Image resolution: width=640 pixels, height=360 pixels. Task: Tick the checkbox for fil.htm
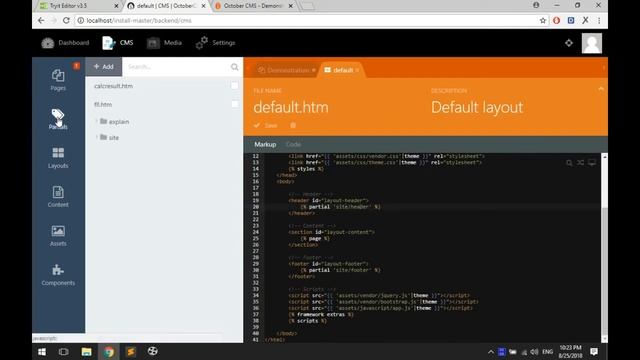[x=234, y=104]
